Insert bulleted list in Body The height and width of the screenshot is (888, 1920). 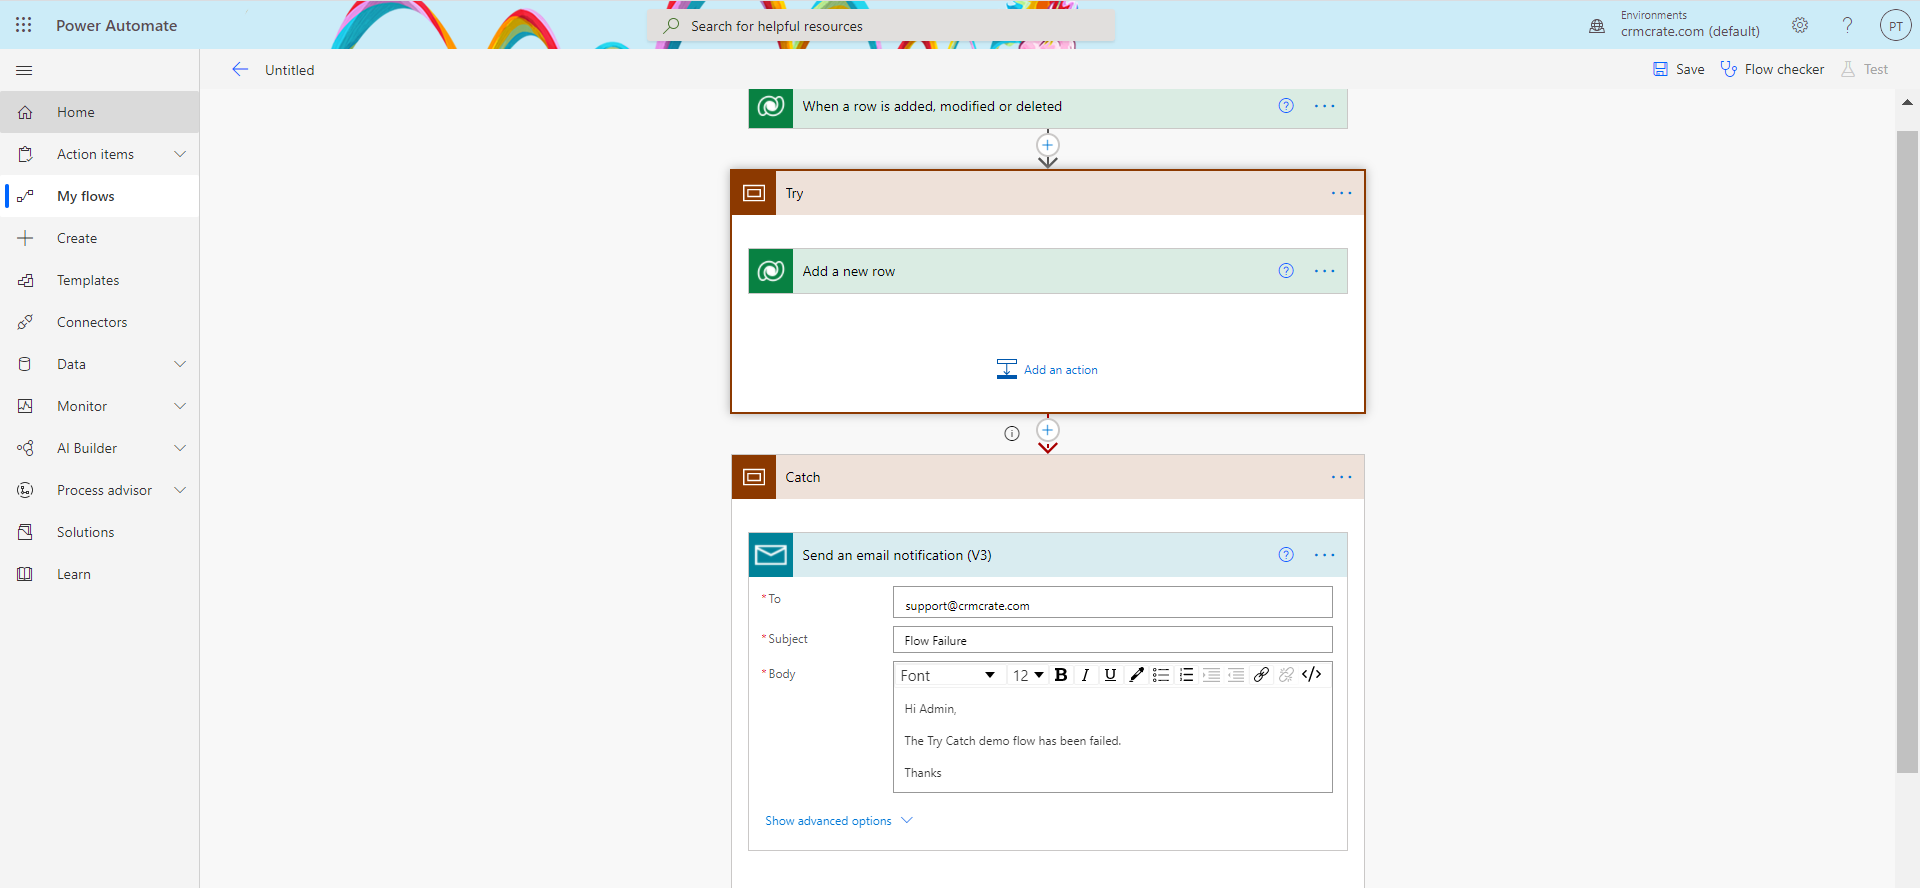pos(1161,675)
